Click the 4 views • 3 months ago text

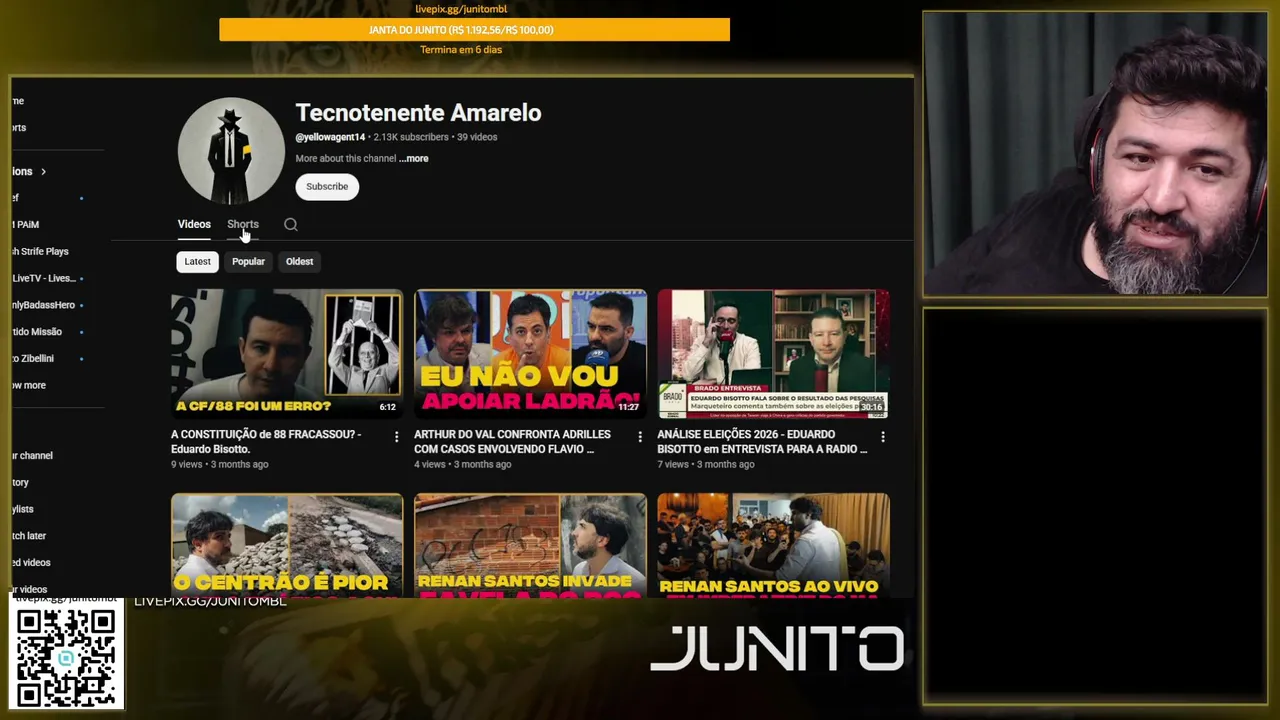463,465
